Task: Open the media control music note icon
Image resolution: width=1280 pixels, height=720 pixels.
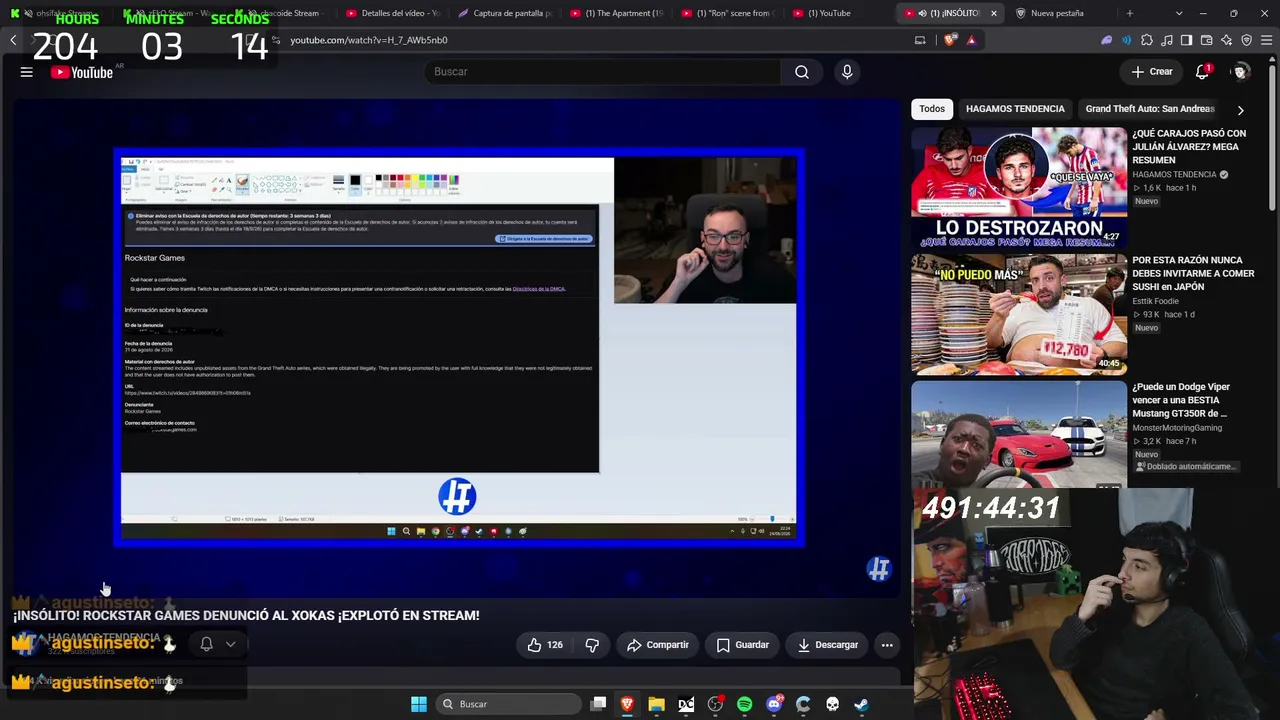Action: pos(1167,40)
